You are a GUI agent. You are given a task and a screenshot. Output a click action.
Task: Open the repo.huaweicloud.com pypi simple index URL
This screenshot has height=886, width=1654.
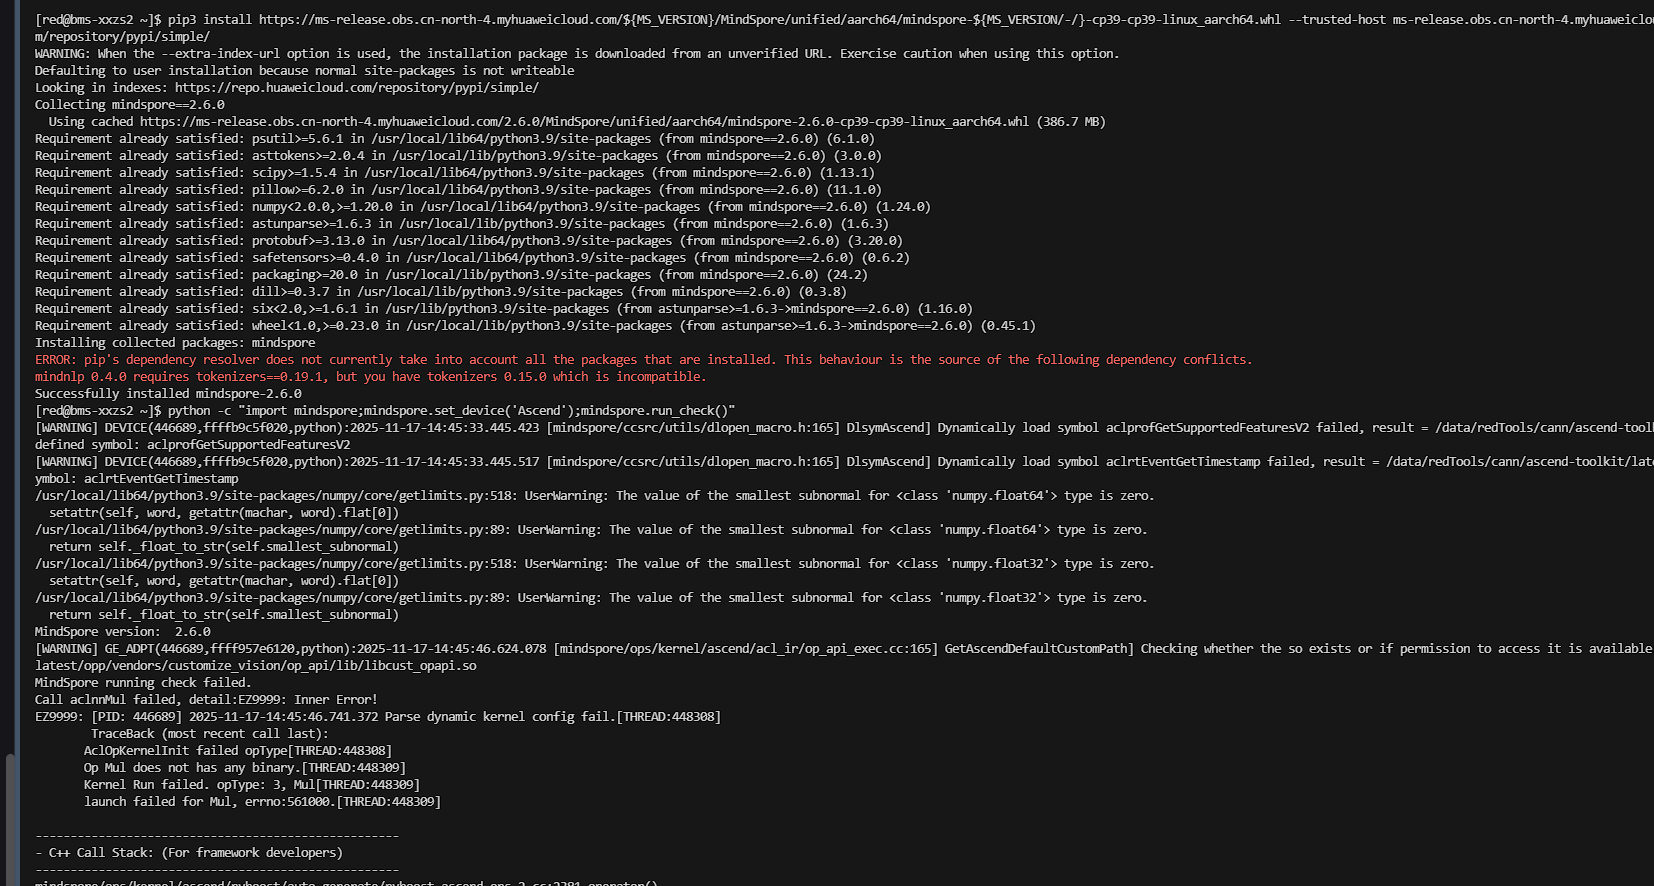tap(356, 88)
